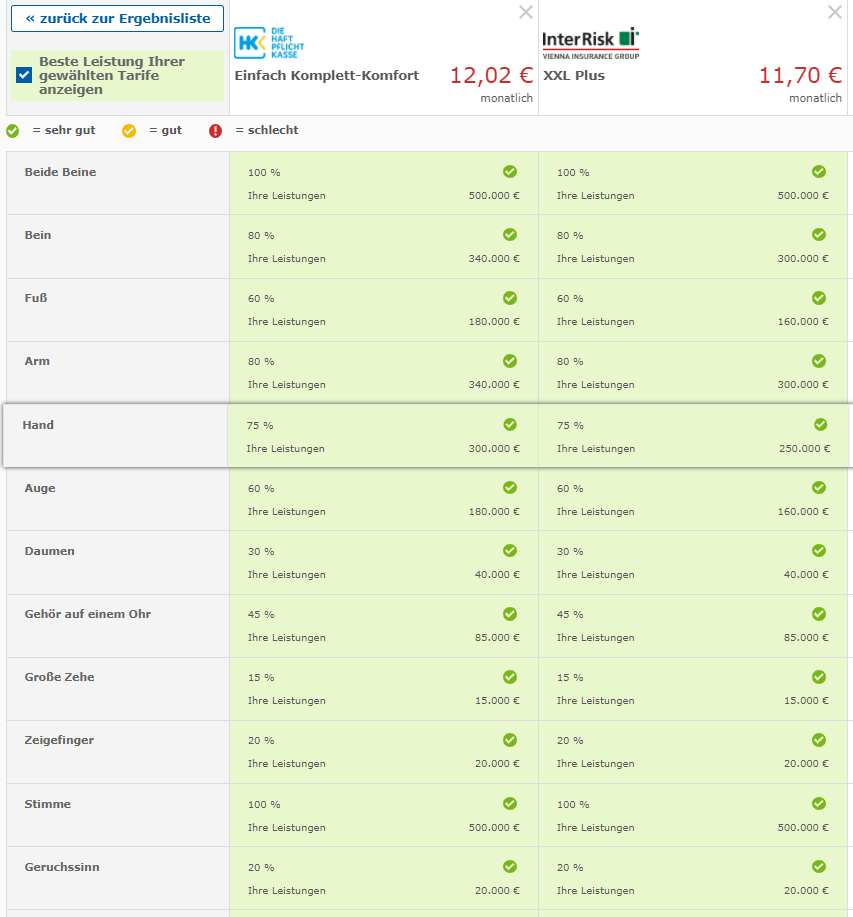Screen dimensions: 853x917
Task: Go back via 'zurück zur Ergebnisliste'
Action: [x=117, y=18]
